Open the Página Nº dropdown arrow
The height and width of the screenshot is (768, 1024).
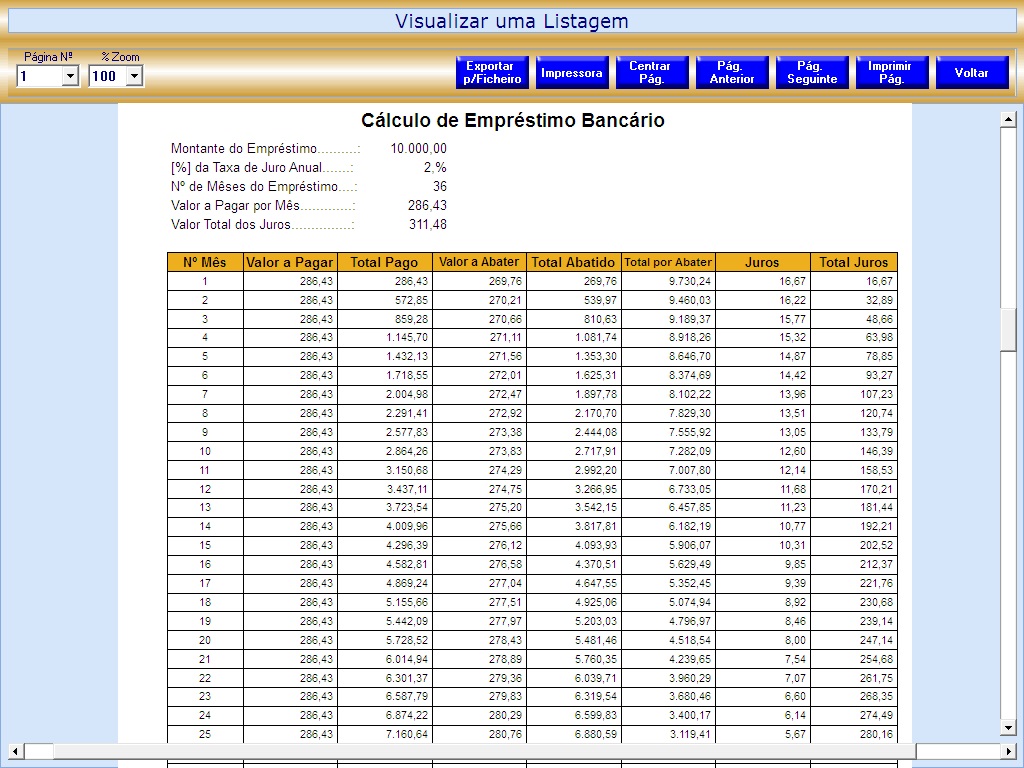pyautogui.click(x=70, y=76)
